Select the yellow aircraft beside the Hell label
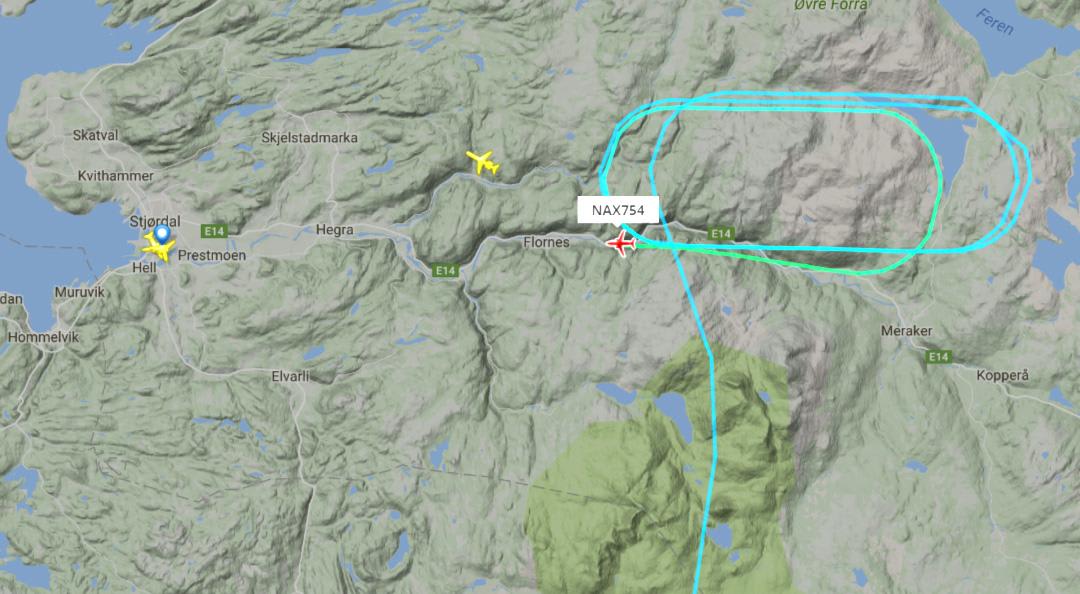 point(159,249)
